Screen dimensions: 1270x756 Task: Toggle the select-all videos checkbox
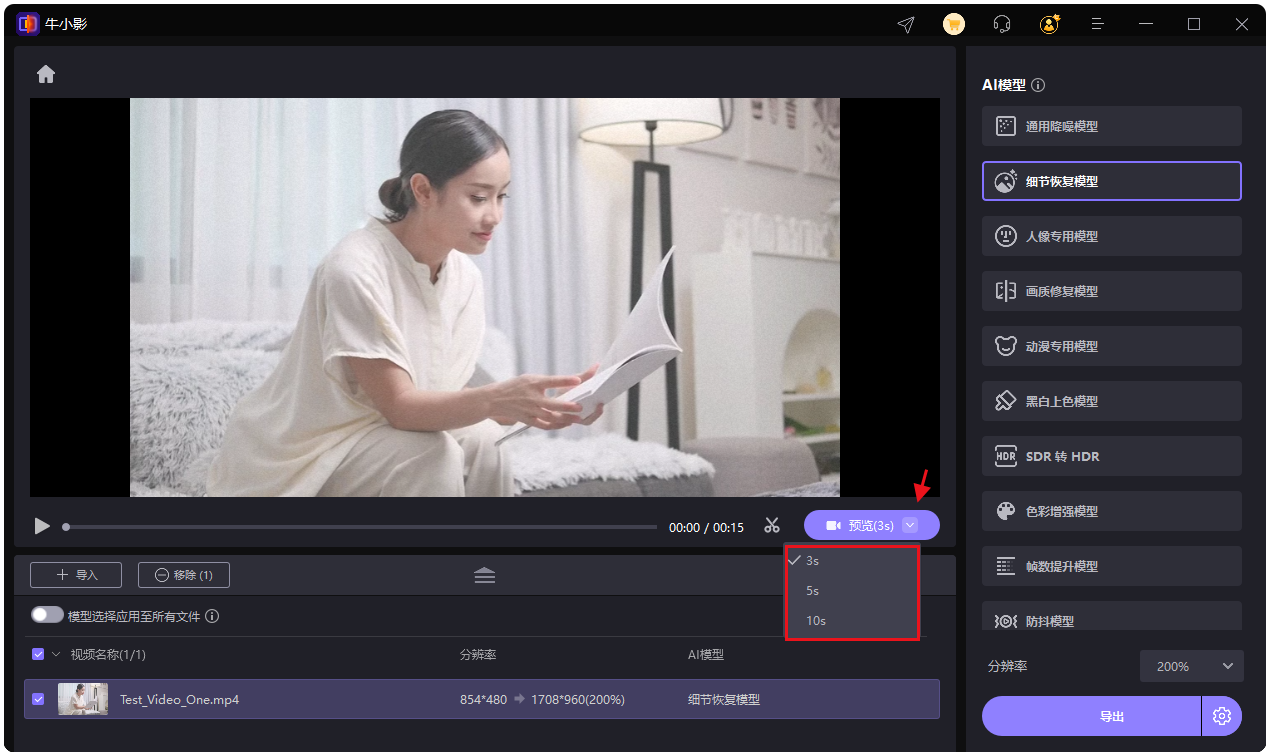coord(38,654)
